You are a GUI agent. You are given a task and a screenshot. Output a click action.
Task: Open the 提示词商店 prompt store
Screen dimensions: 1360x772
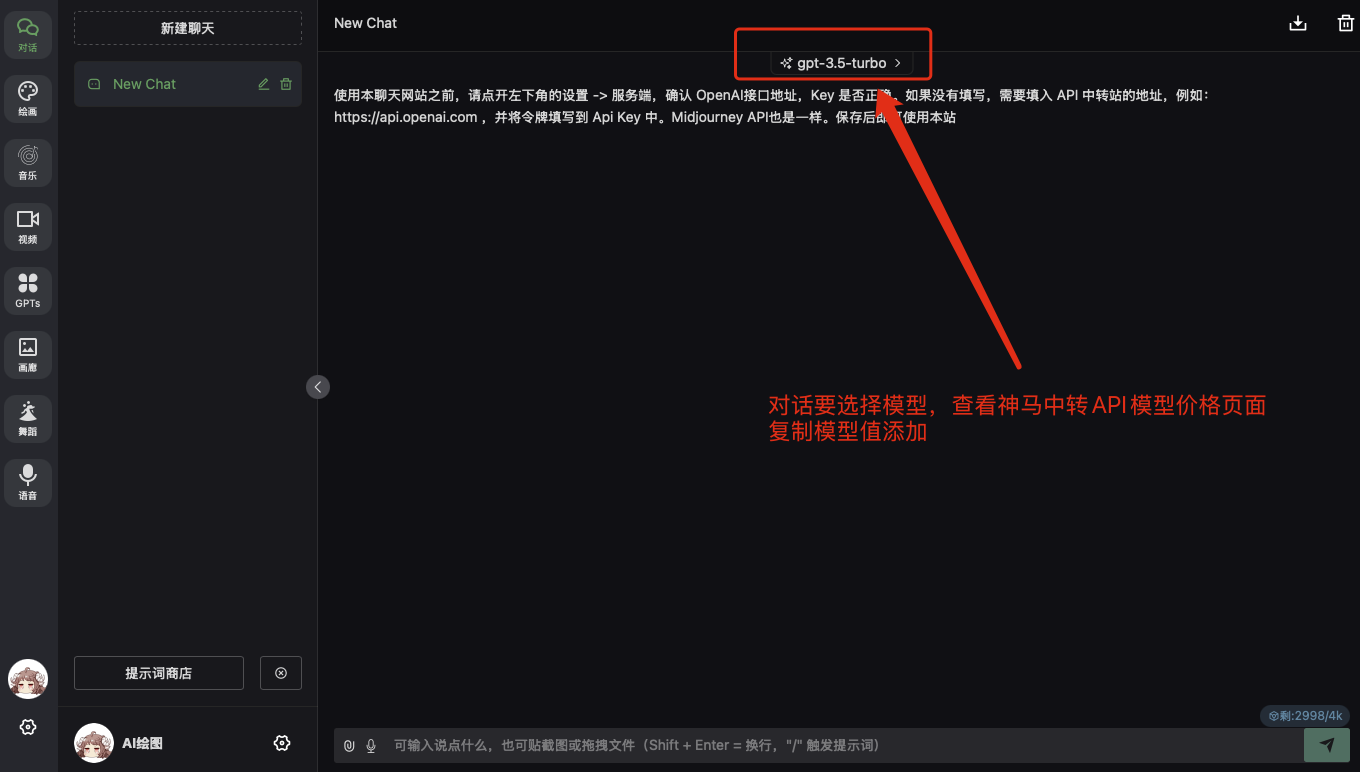point(159,673)
